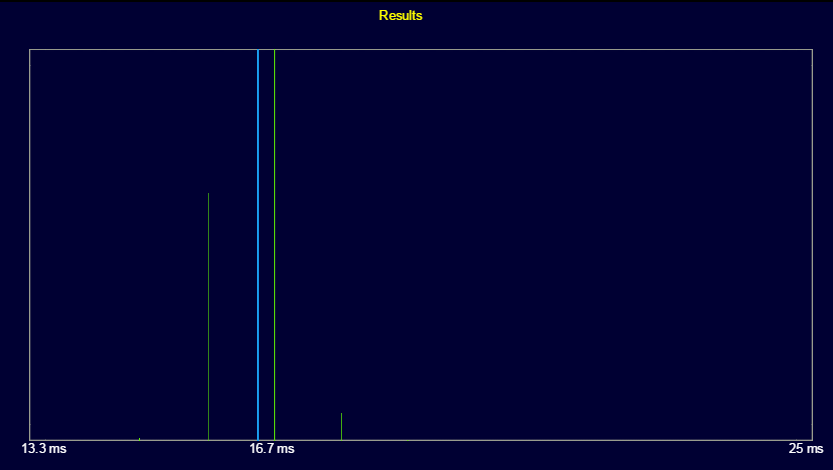Click the short green bar right of 16.7 ms

coord(341,426)
